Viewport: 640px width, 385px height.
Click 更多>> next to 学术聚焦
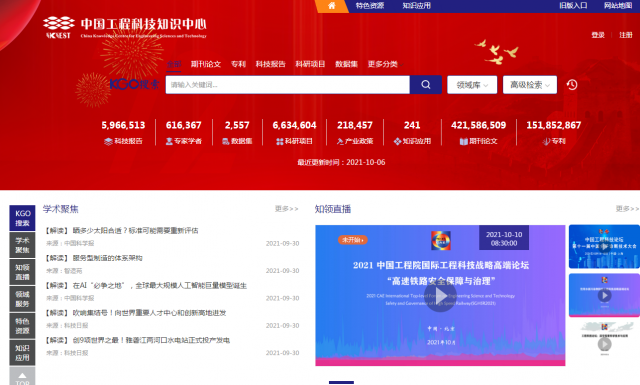tap(287, 209)
